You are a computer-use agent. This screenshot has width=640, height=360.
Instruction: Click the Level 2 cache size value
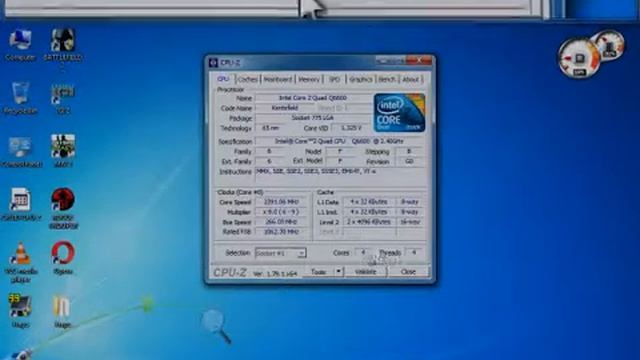click(x=369, y=222)
